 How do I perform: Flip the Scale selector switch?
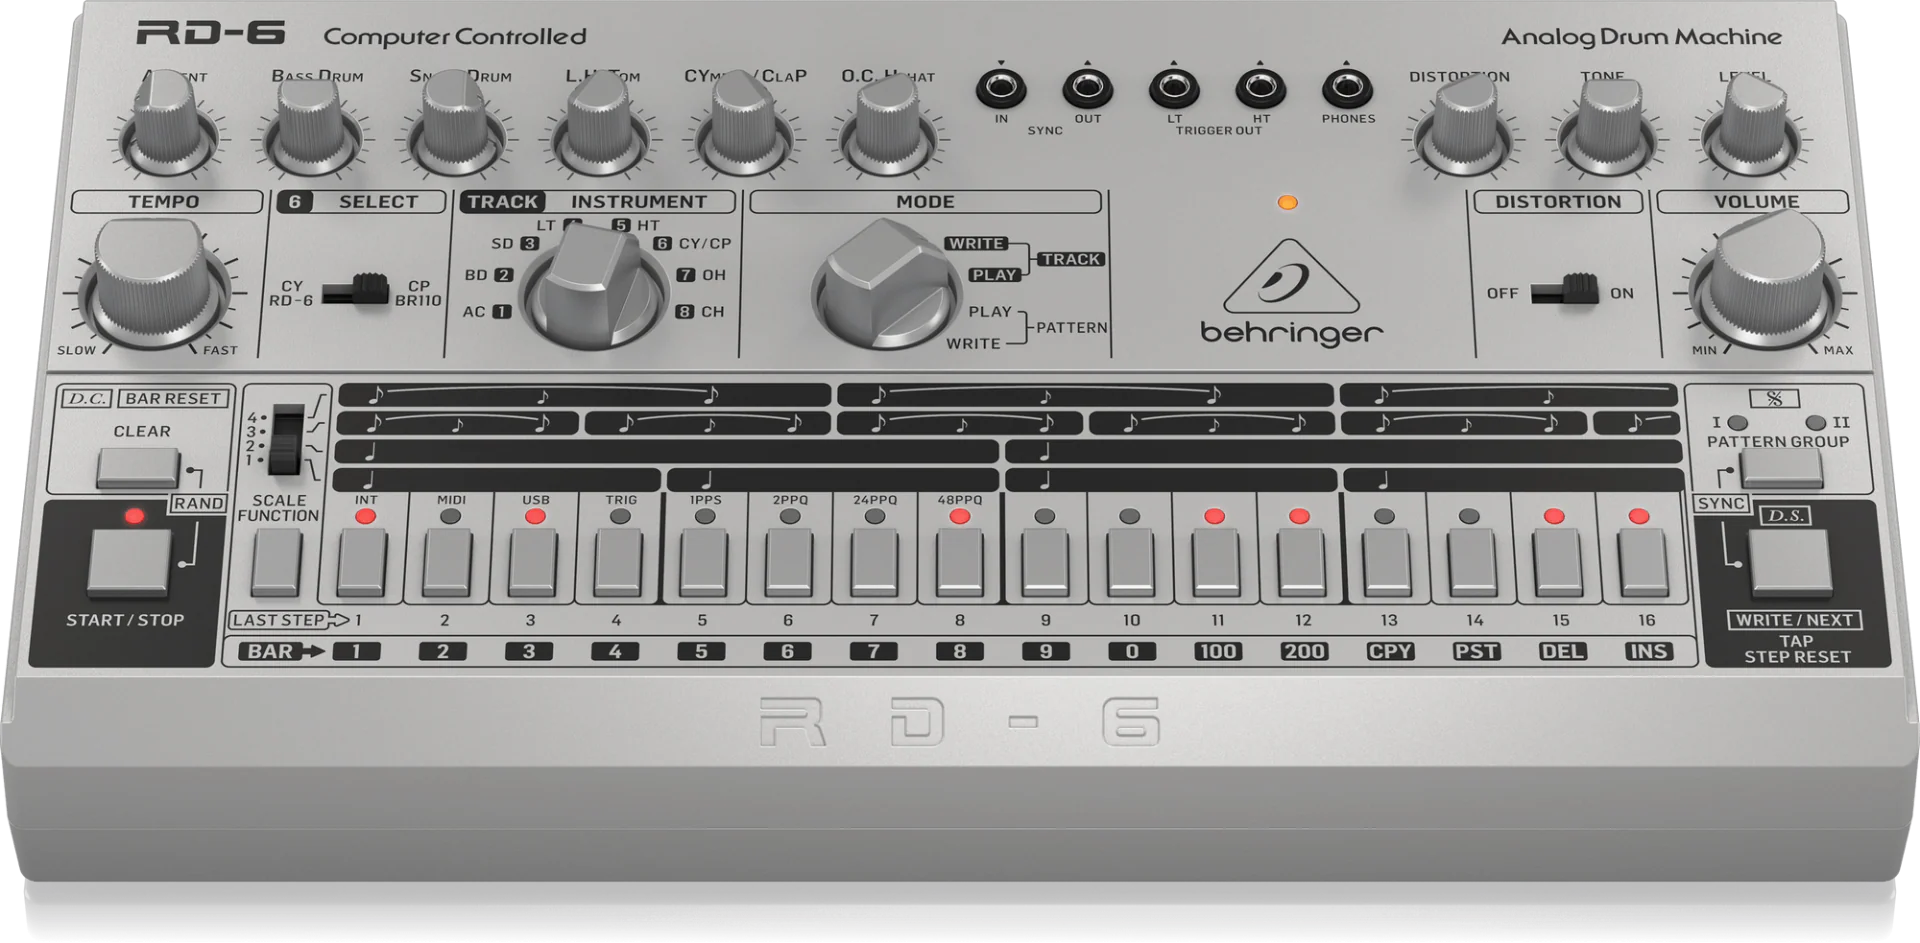[x=286, y=440]
